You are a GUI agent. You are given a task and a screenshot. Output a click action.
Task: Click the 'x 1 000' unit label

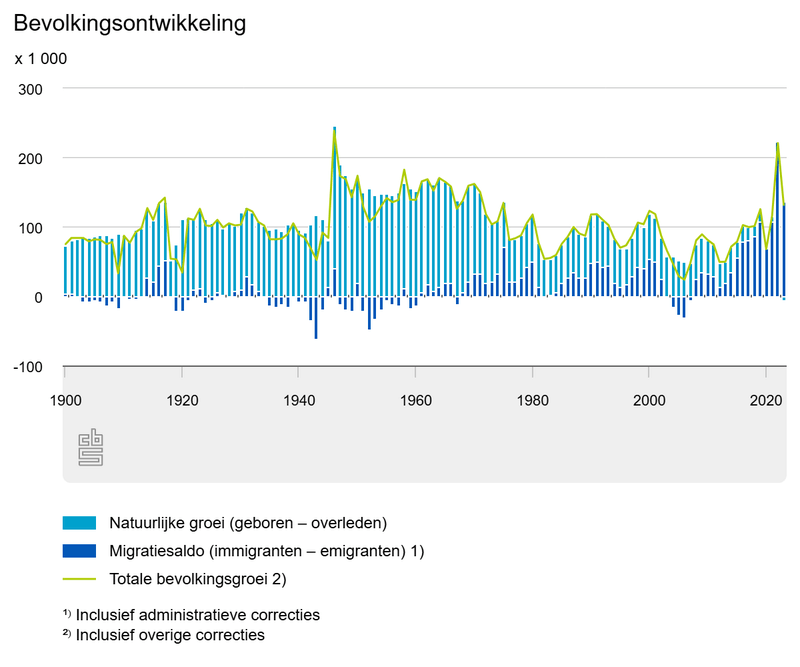[x=41, y=59]
